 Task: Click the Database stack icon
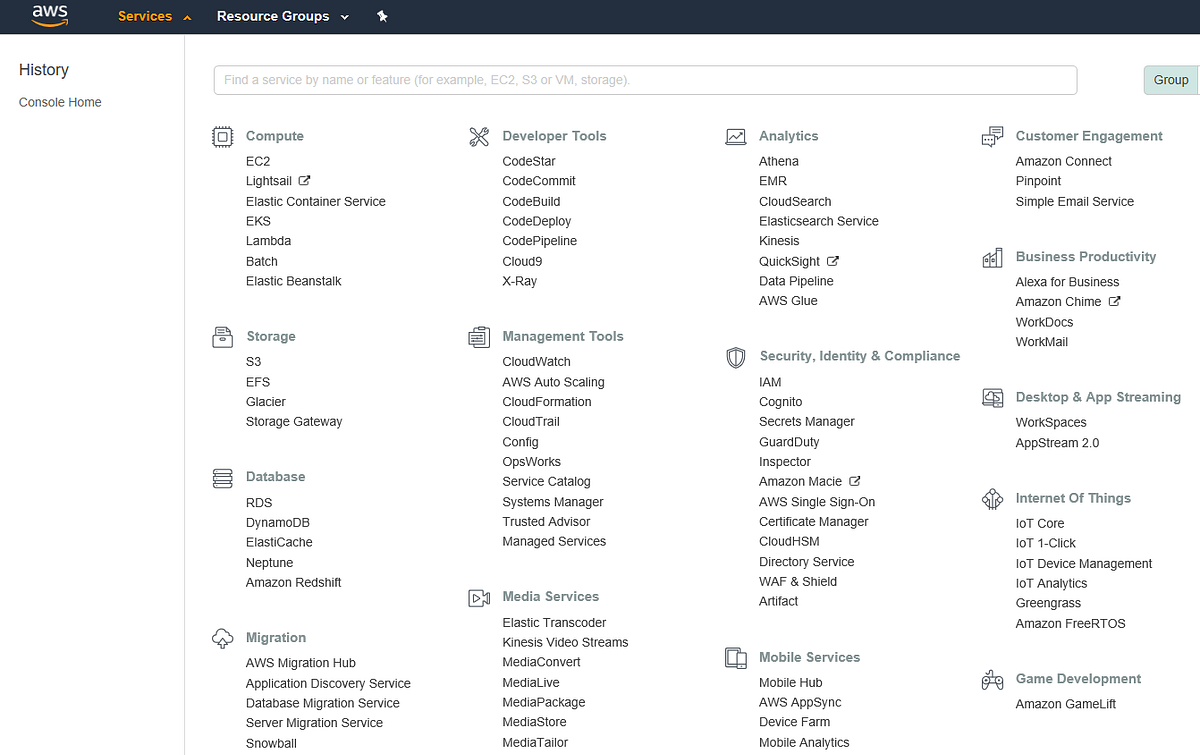click(x=222, y=477)
